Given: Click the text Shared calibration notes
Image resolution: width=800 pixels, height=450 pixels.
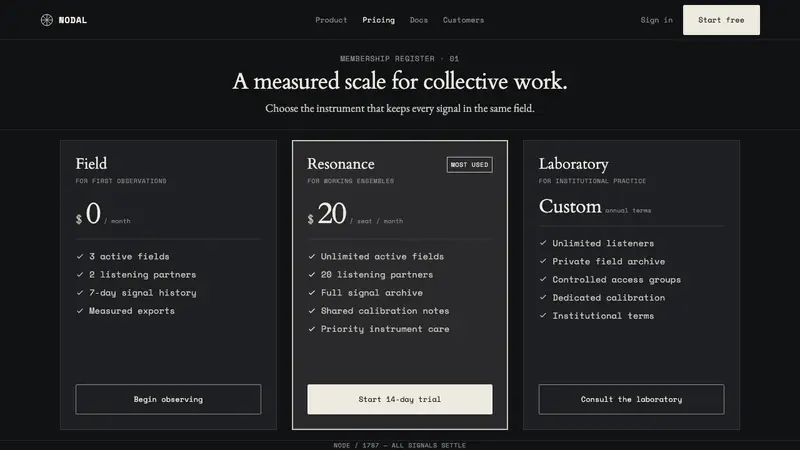Looking at the screenshot, I should [x=385, y=311].
